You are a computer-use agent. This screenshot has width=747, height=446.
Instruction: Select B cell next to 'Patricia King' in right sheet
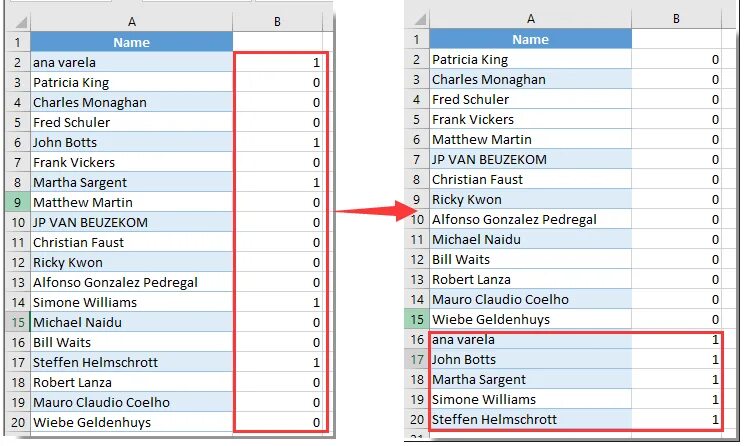676,59
